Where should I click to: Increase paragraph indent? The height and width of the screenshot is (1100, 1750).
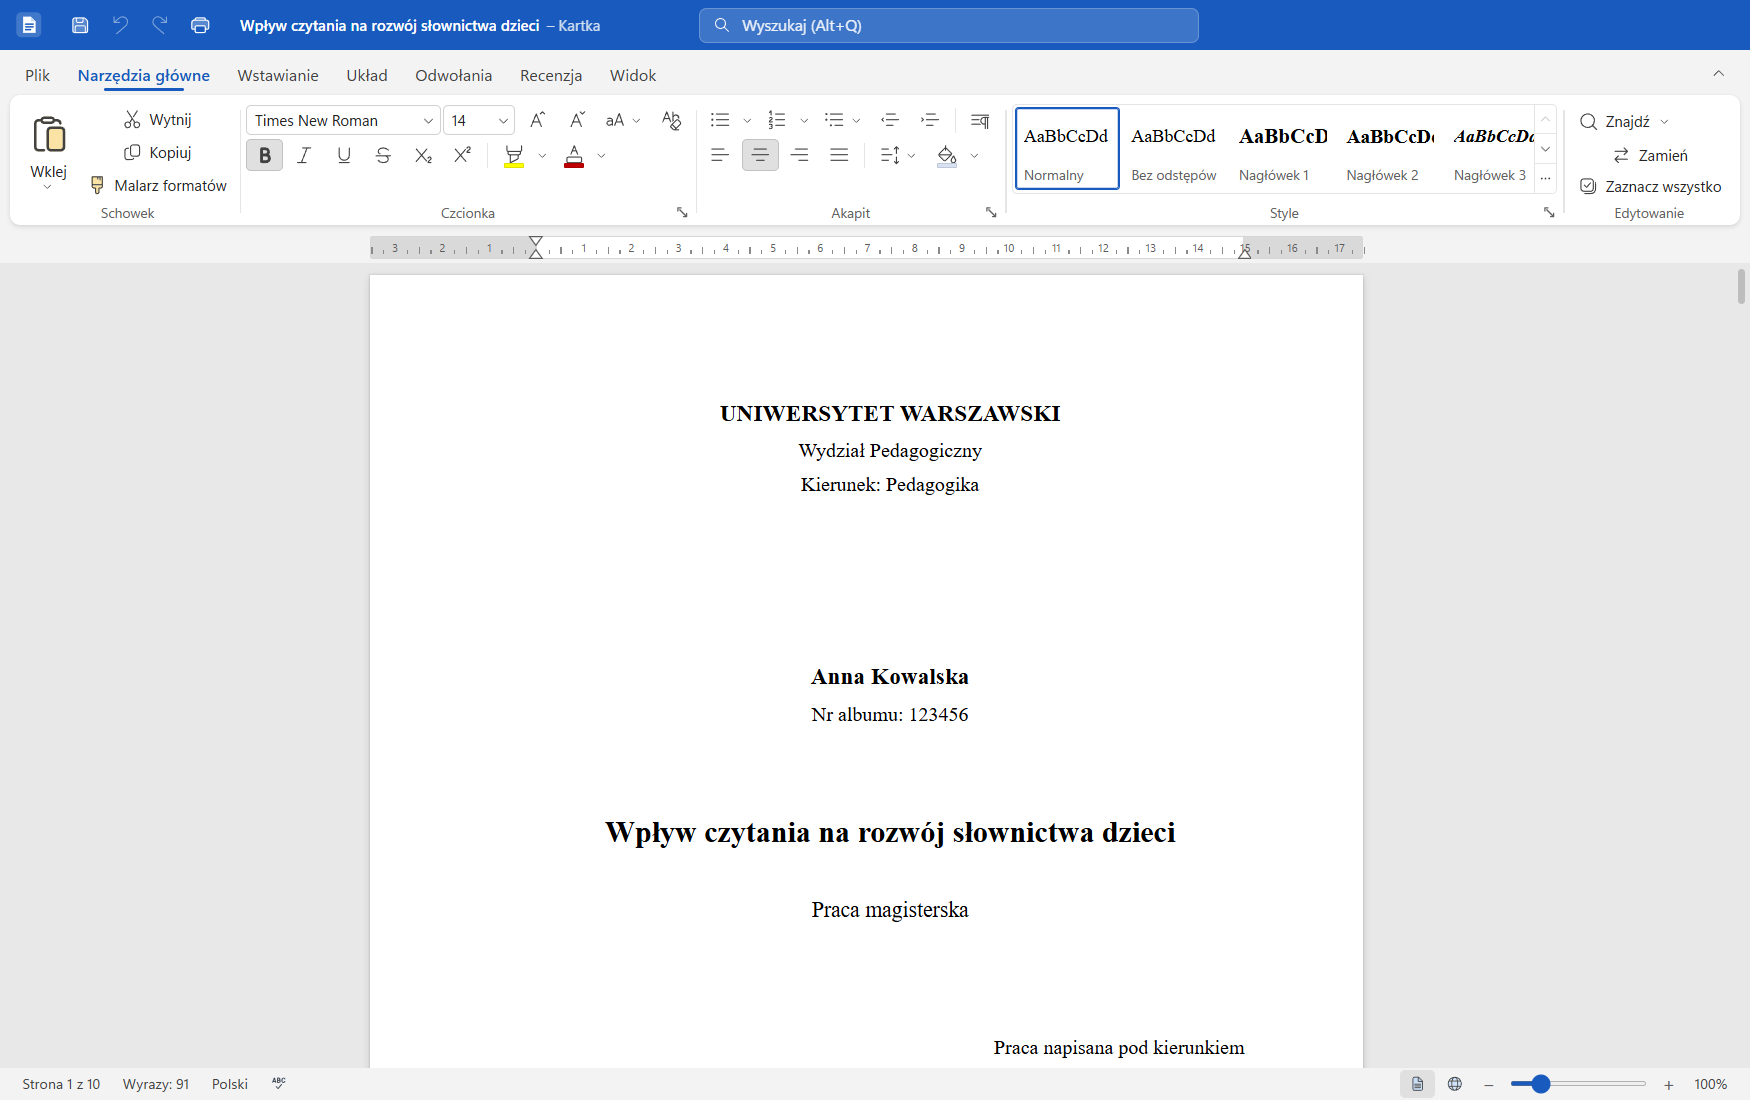(x=930, y=120)
